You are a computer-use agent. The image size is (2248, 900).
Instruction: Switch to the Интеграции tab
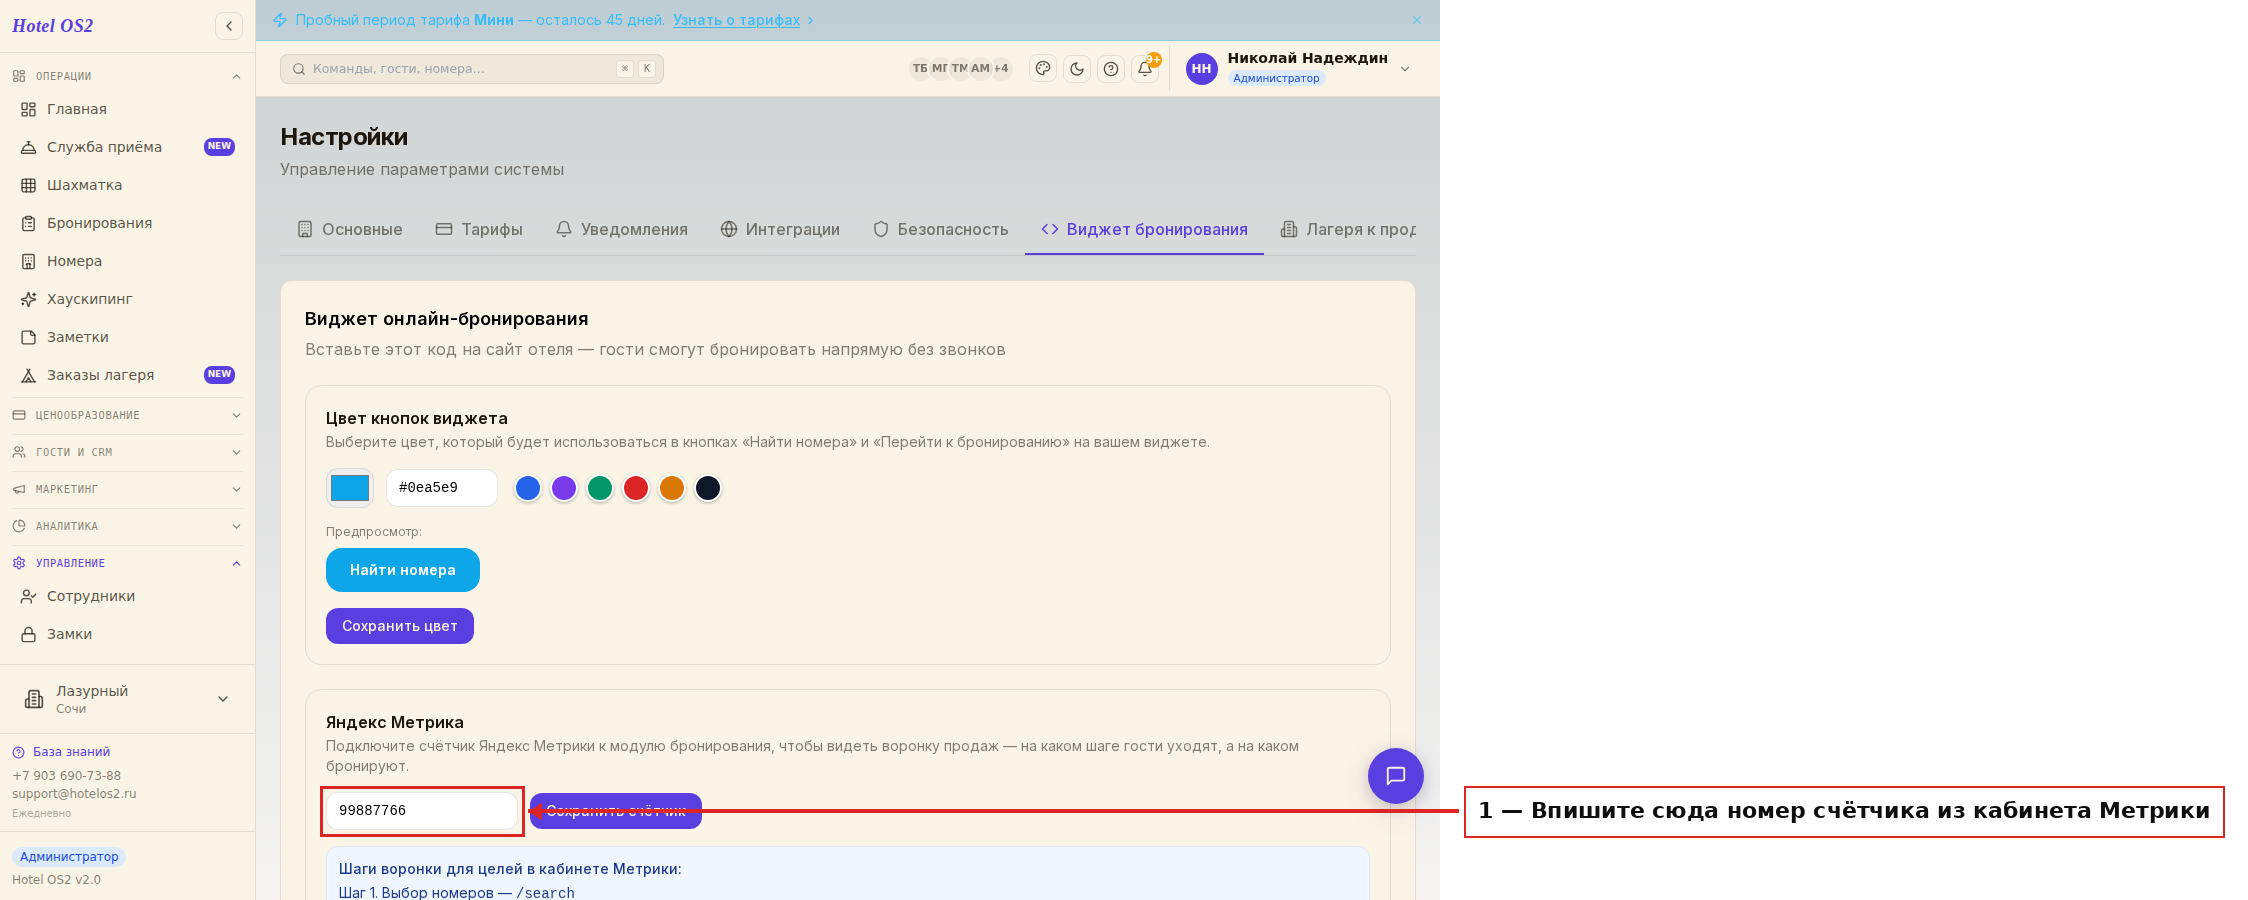pyautogui.click(x=780, y=230)
